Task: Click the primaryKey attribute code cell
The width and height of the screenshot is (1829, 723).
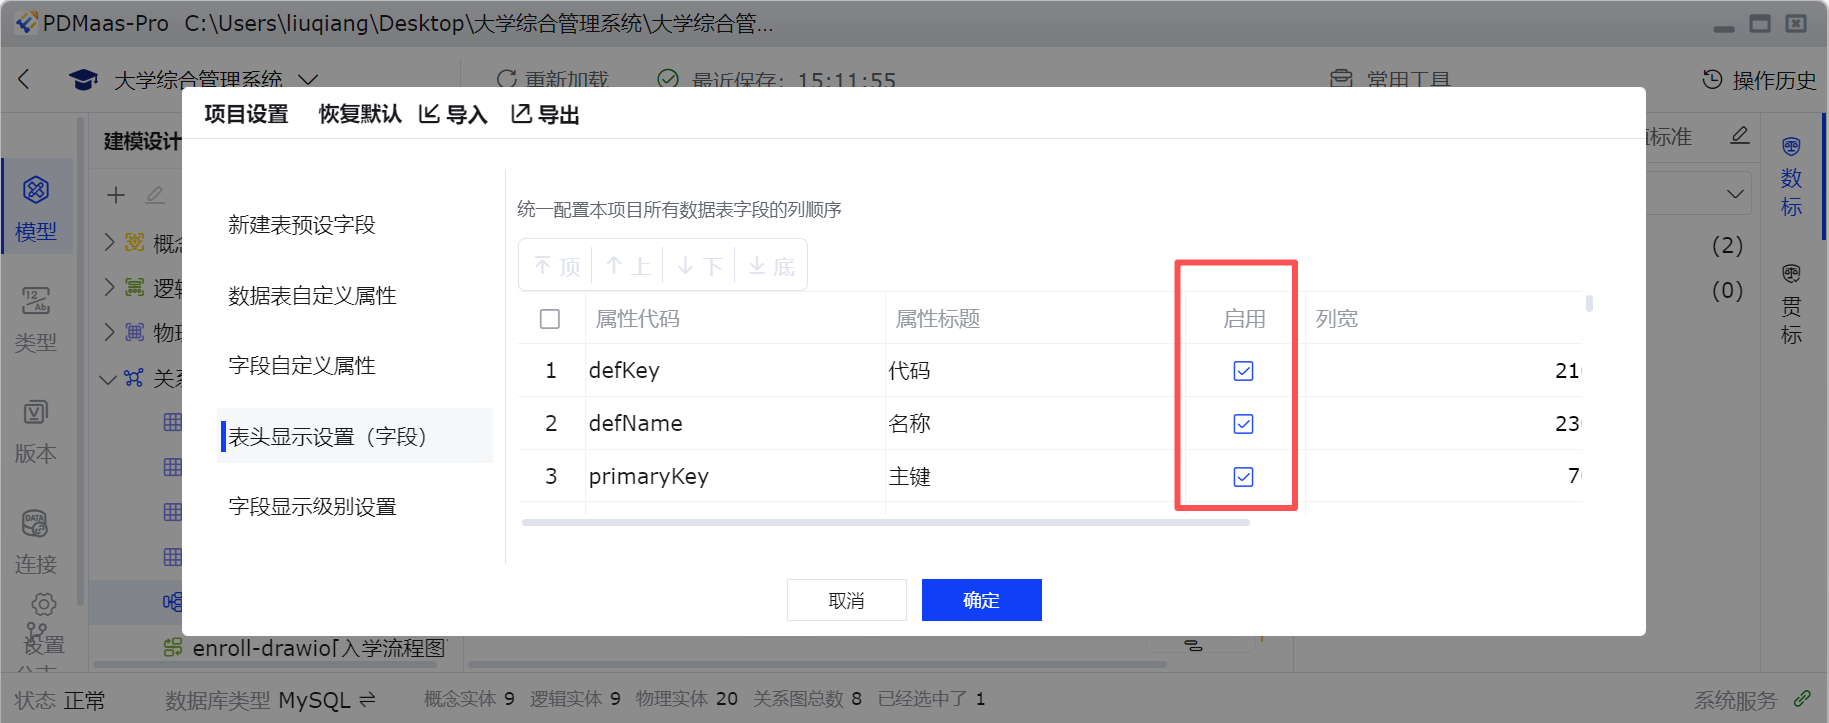Action: pos(735,477)
